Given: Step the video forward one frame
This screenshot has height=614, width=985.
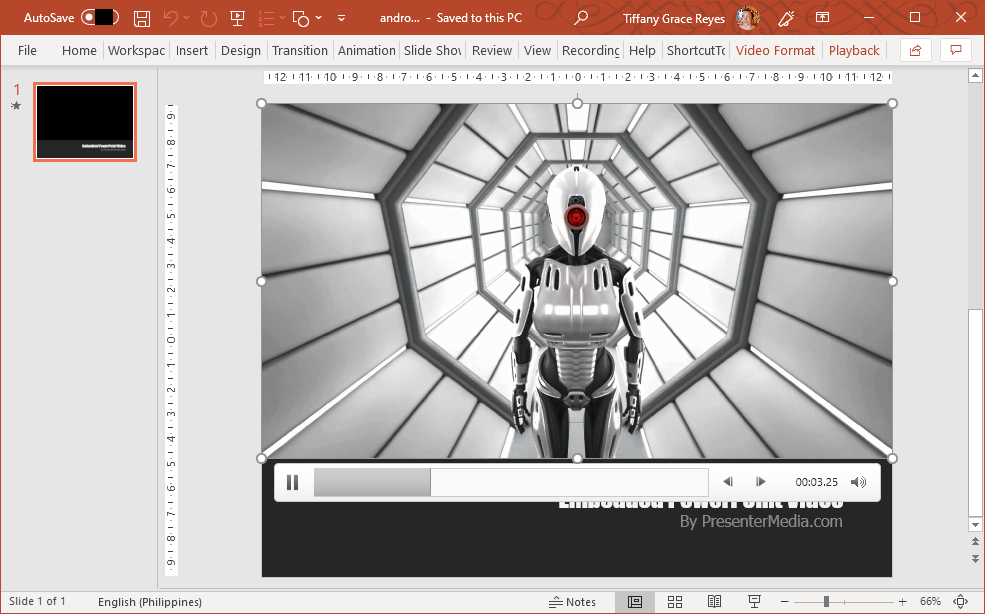Looking at the screenshot, I should 761,483.
